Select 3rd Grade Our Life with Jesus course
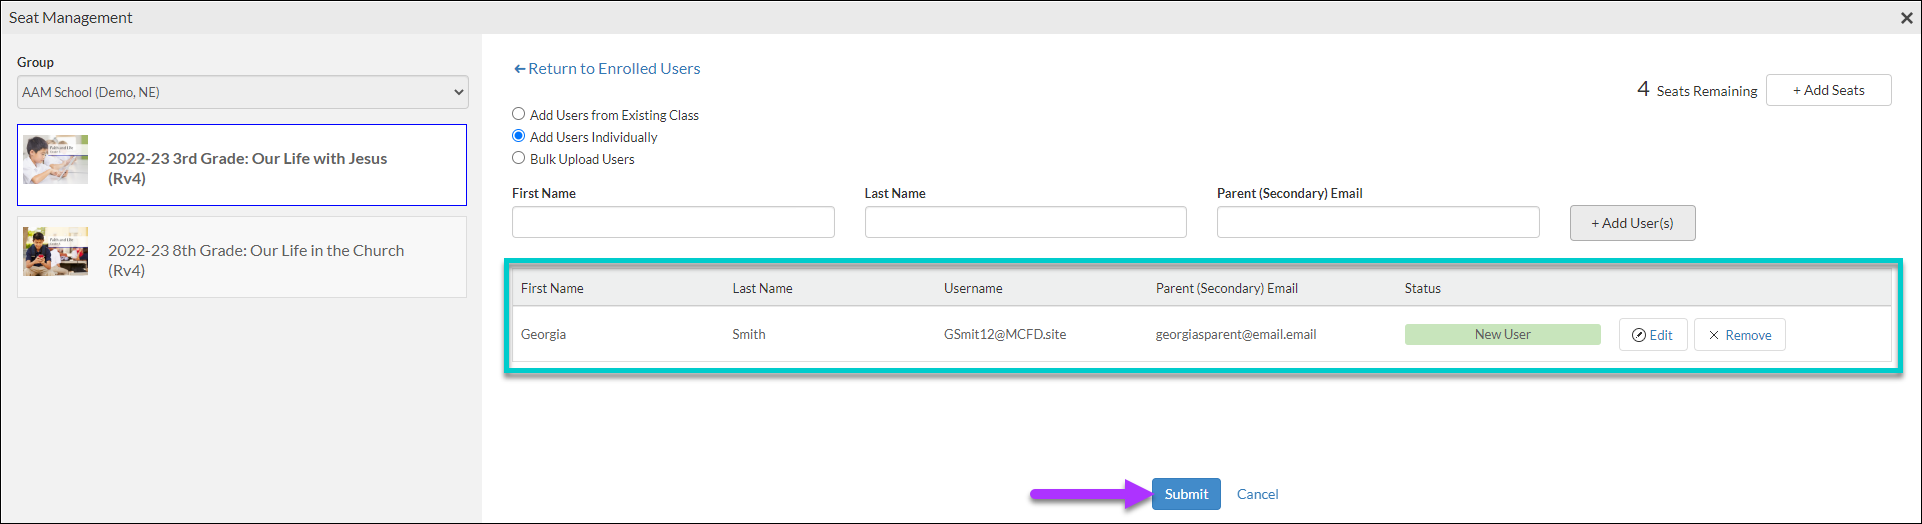This screenshot has height=524, width=1922. [x=247, y=167]
